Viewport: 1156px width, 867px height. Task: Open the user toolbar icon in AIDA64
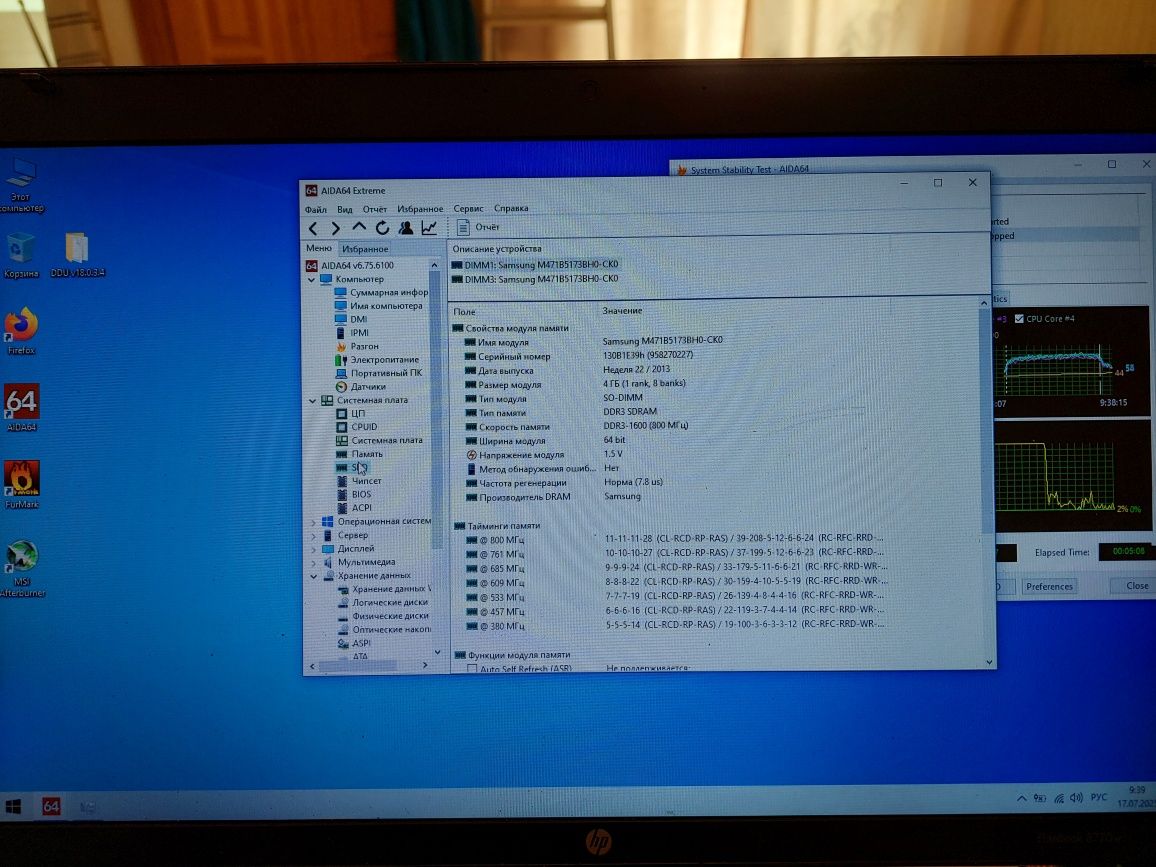[x=405, y=228]
